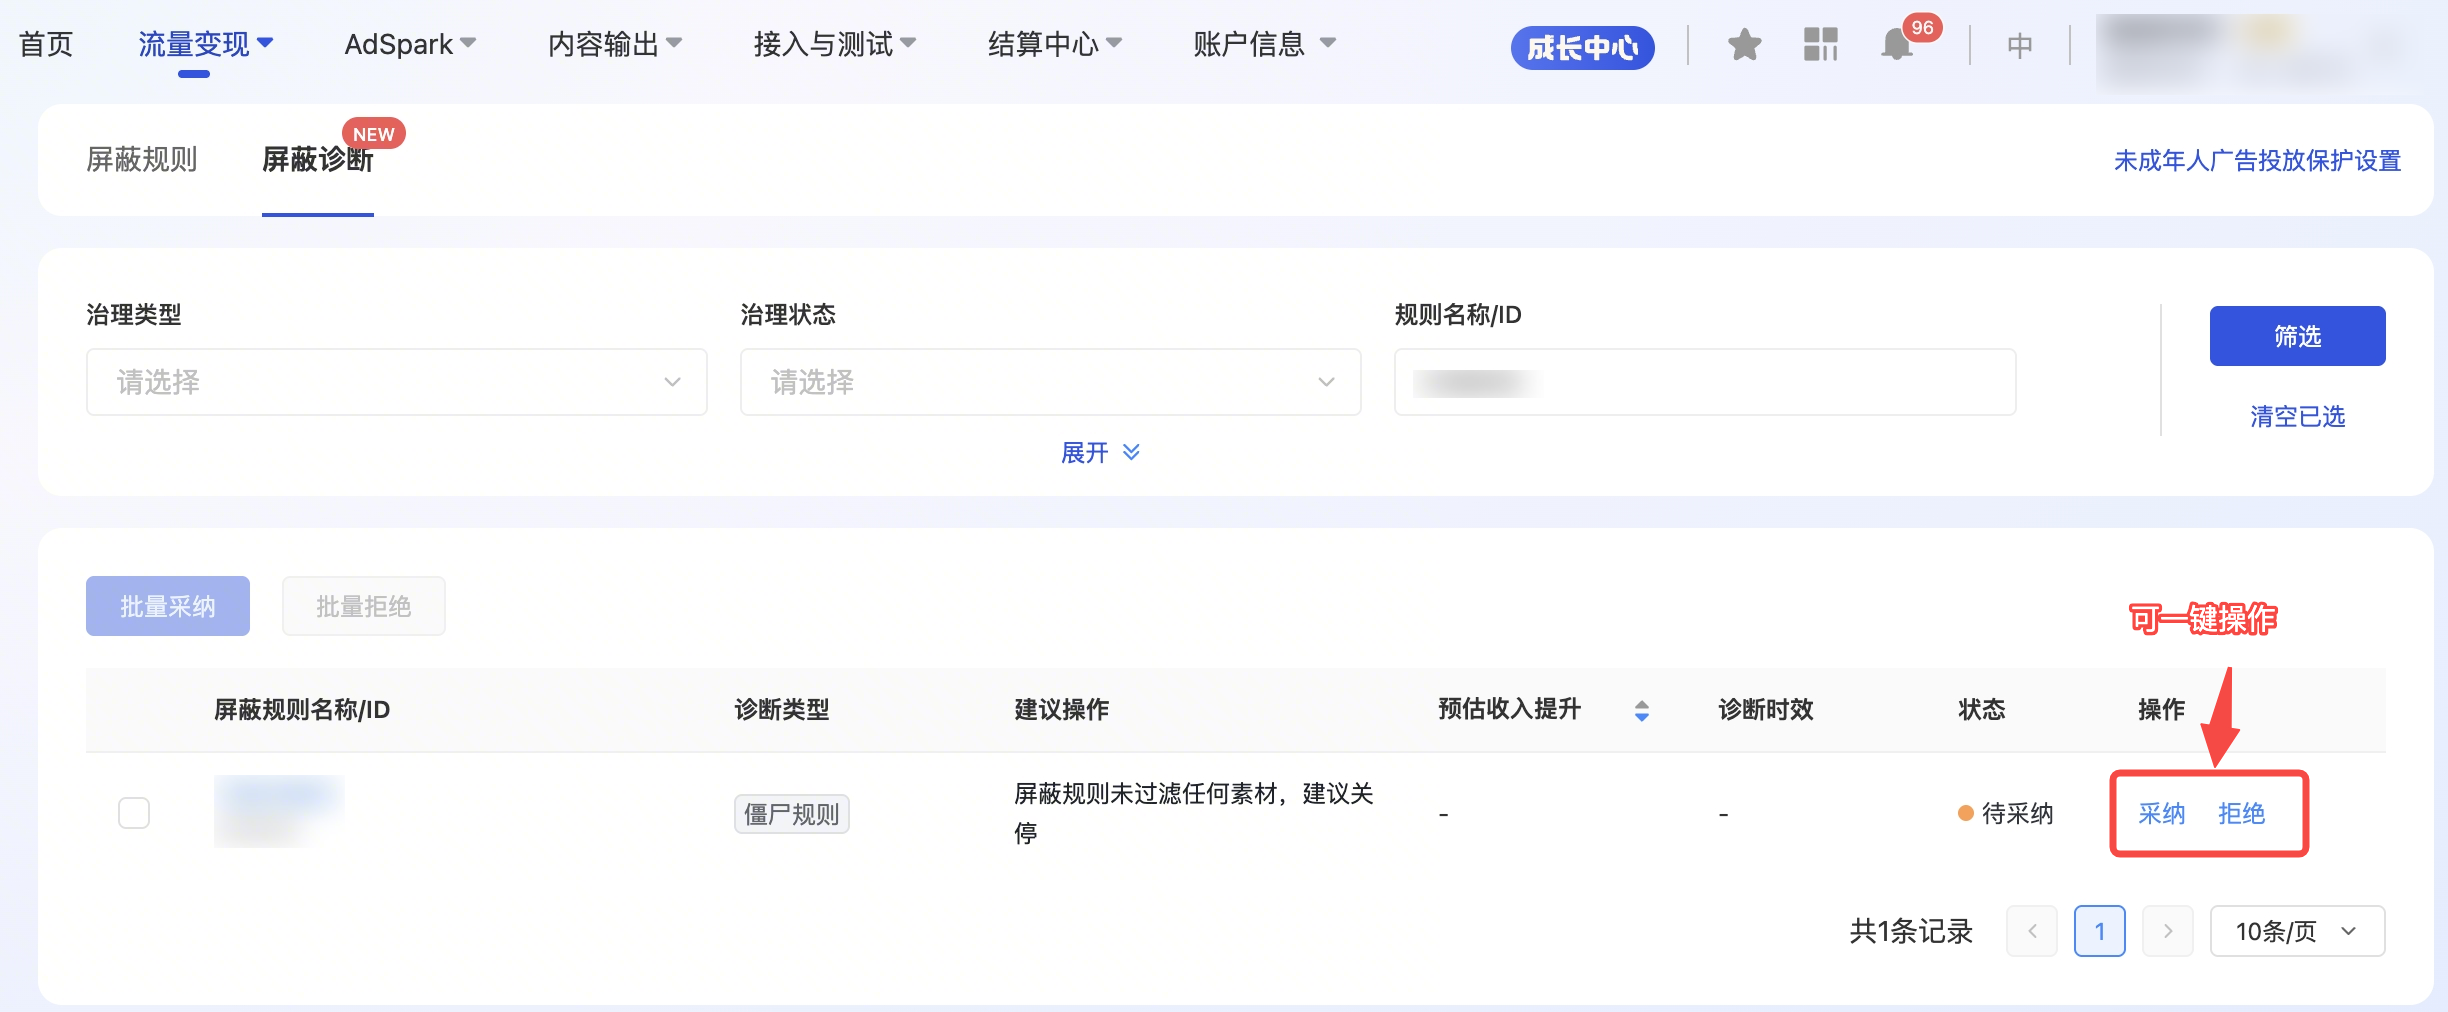Open the notification bell with 96 badge

(1897, 45)
